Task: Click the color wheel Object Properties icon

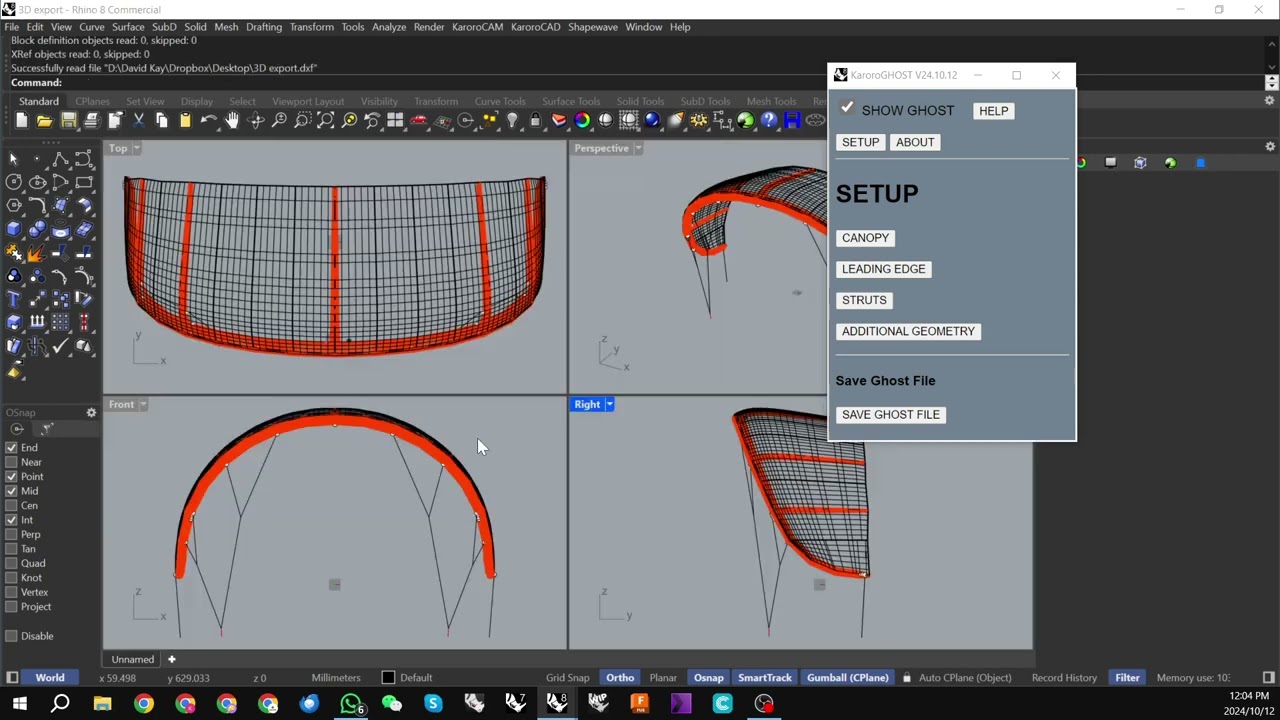Action: click(x=582, y=121)
